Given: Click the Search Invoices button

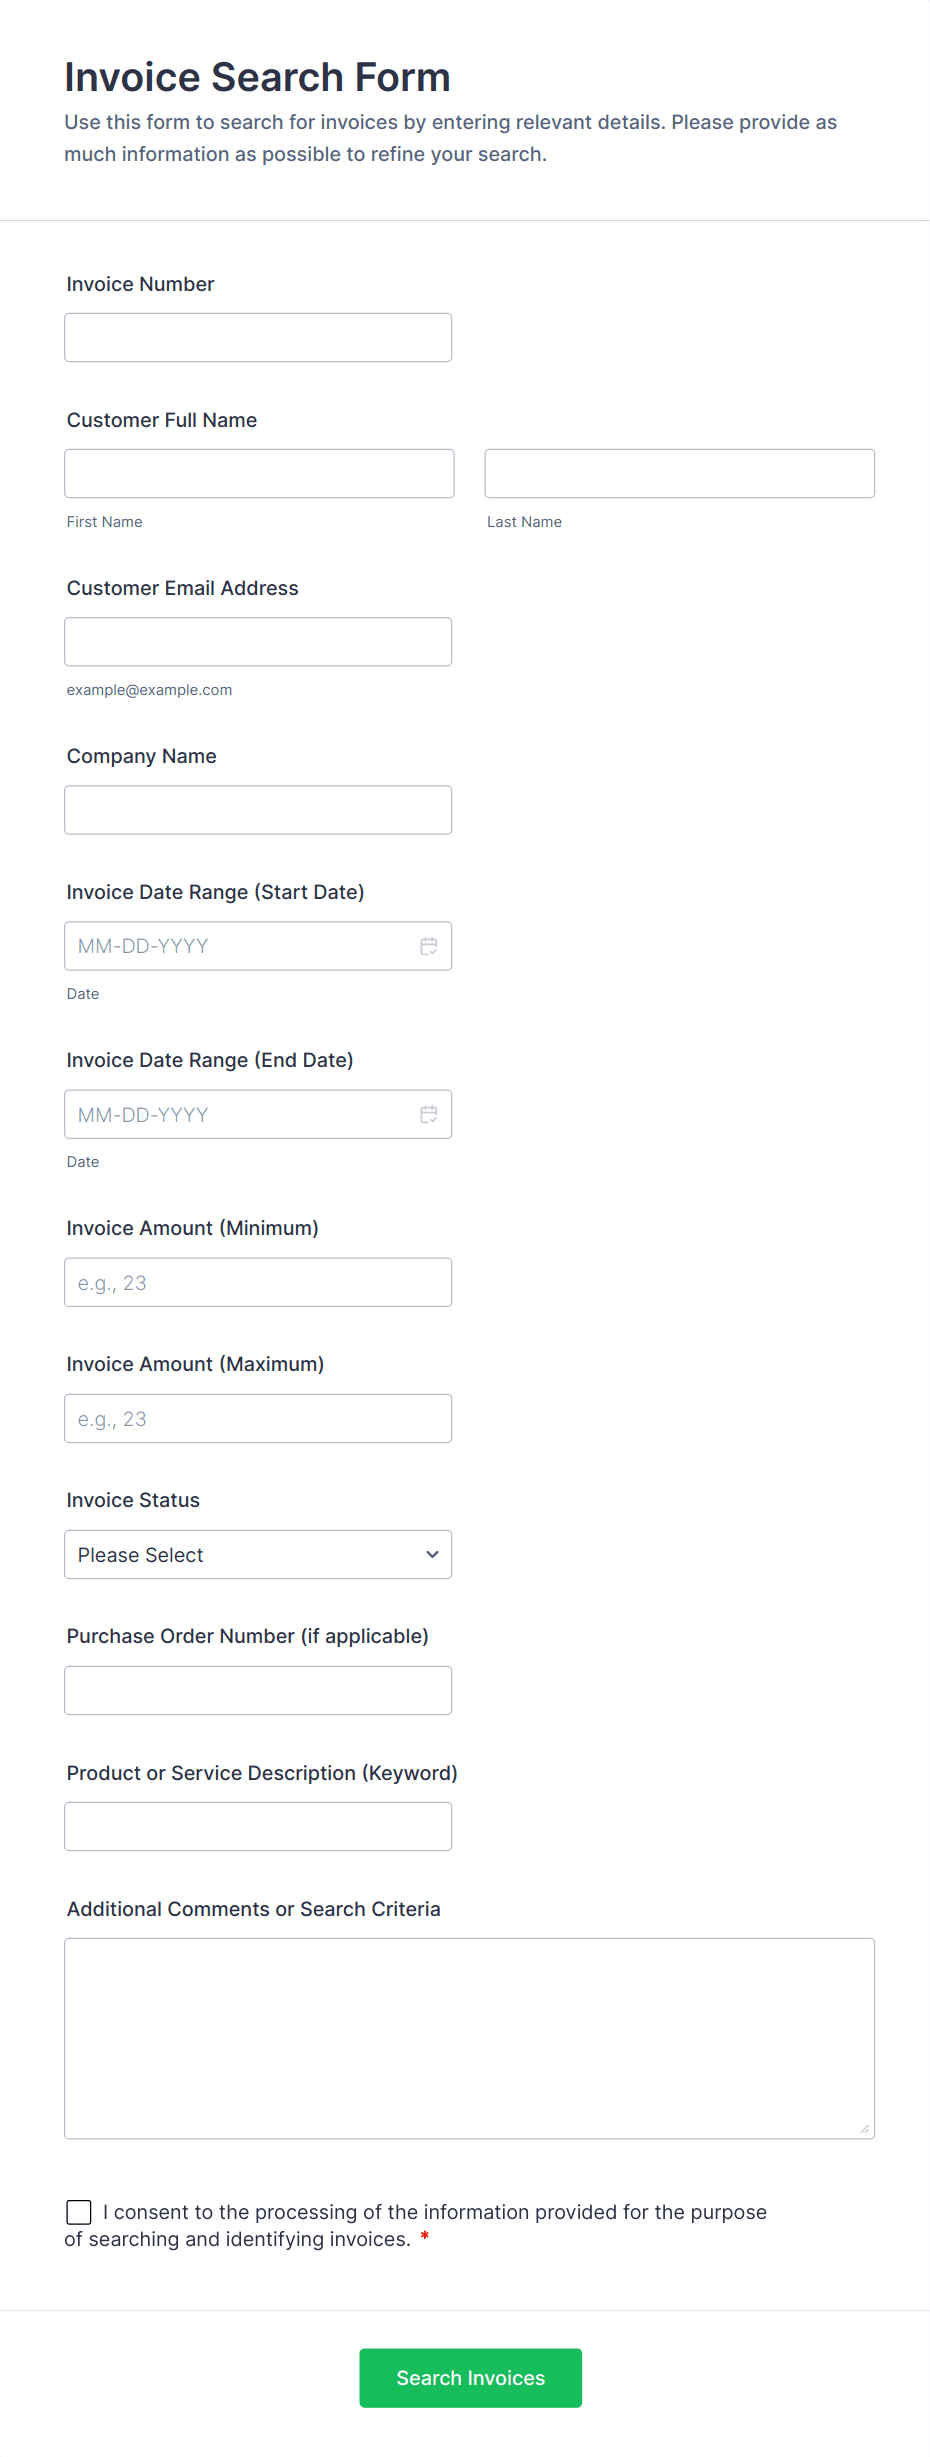Looking at the screenshot, I should [x=470, y=2377].
